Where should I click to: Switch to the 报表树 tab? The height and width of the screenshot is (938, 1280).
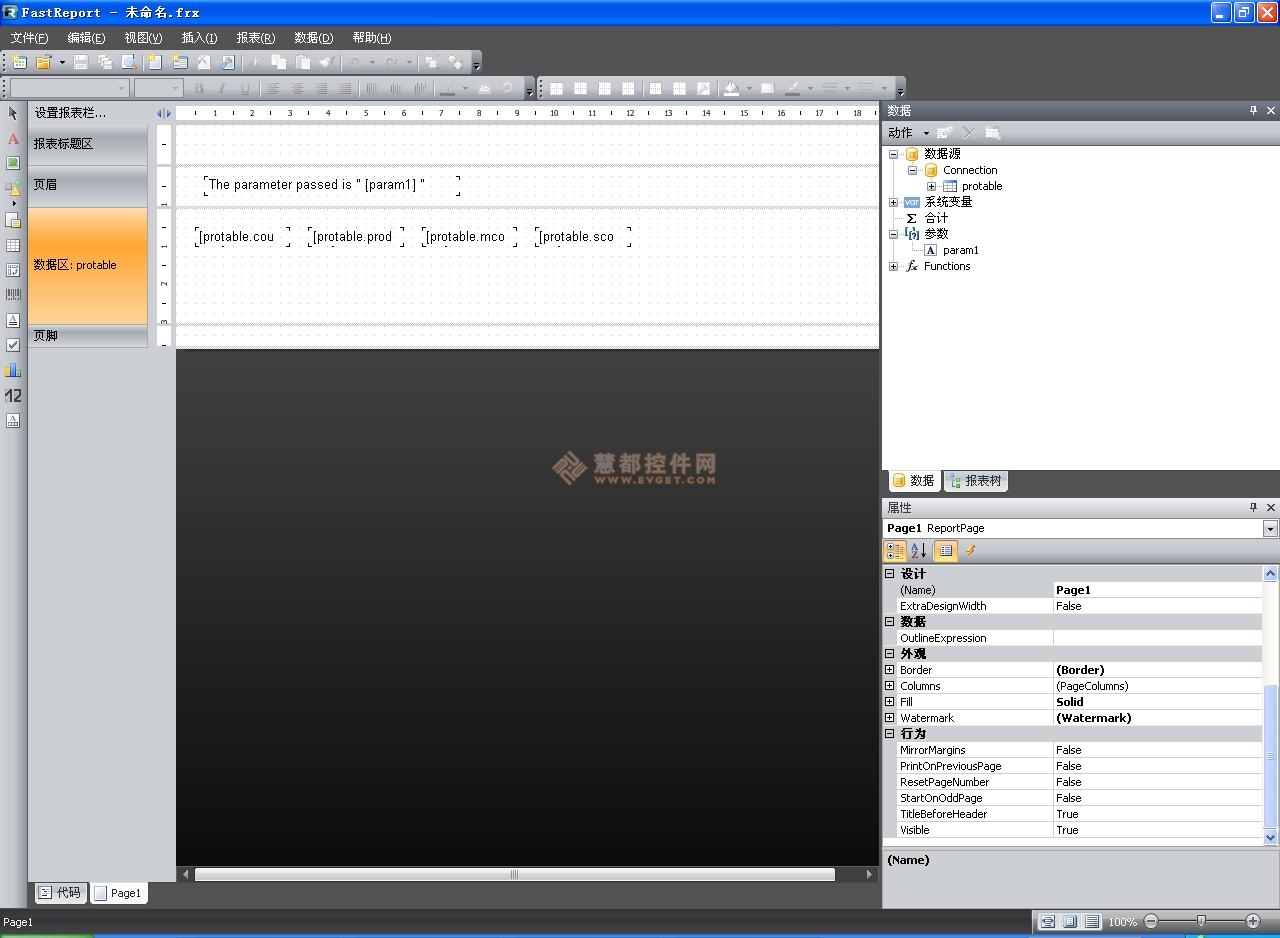coord(975,481)
